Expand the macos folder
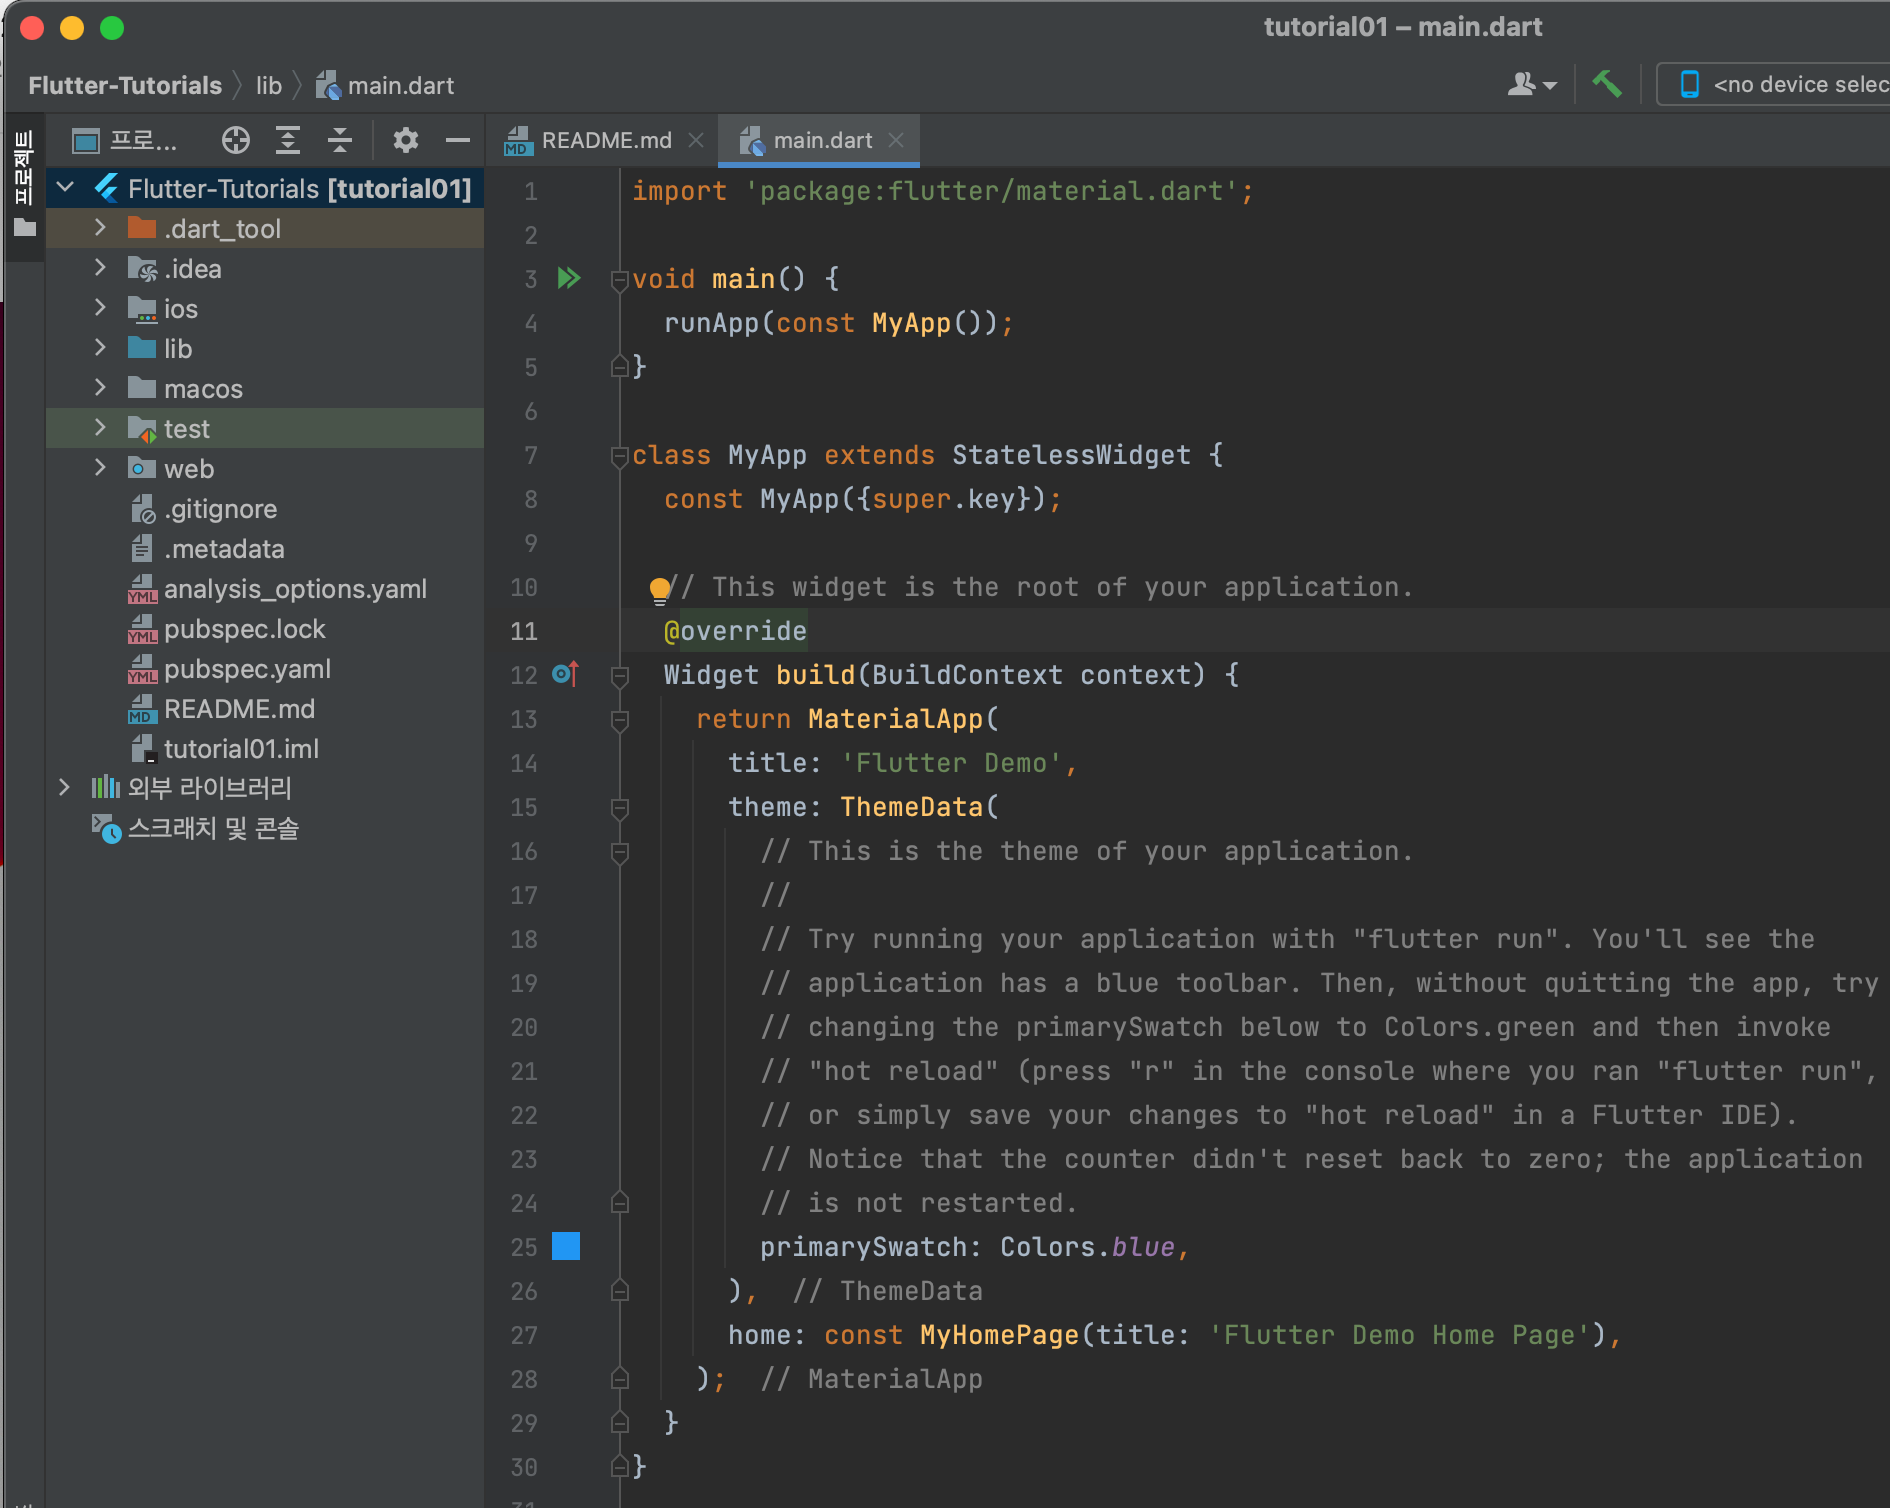Viewport: 1890px width, 1508px height. (100, 388)
